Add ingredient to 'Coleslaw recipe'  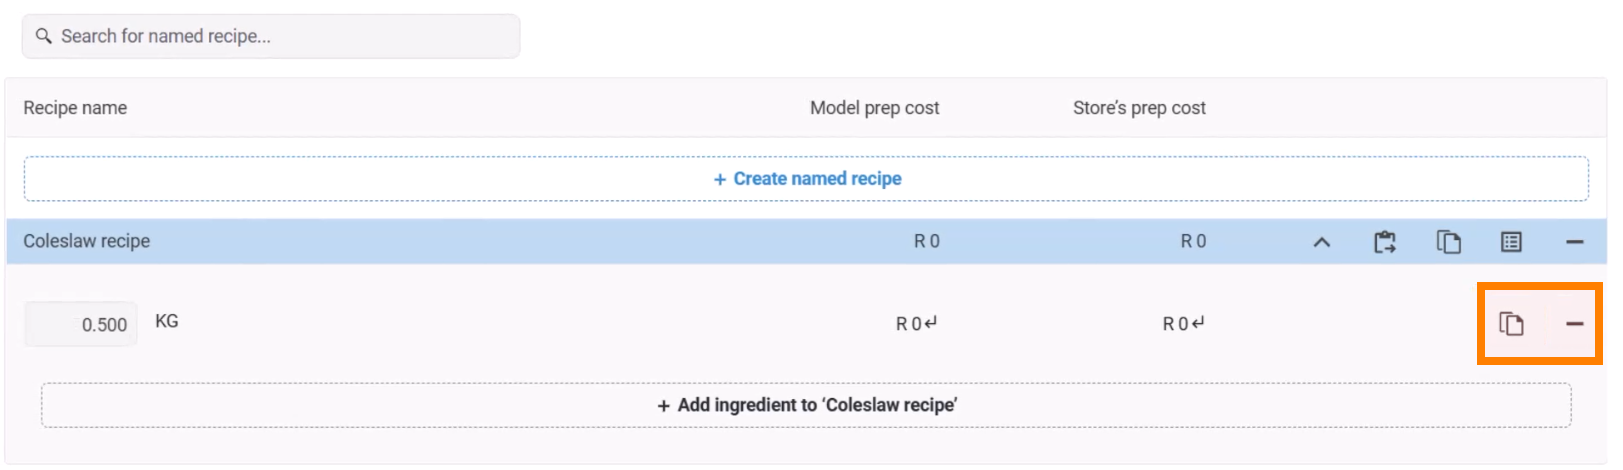(x=806, y=405)
